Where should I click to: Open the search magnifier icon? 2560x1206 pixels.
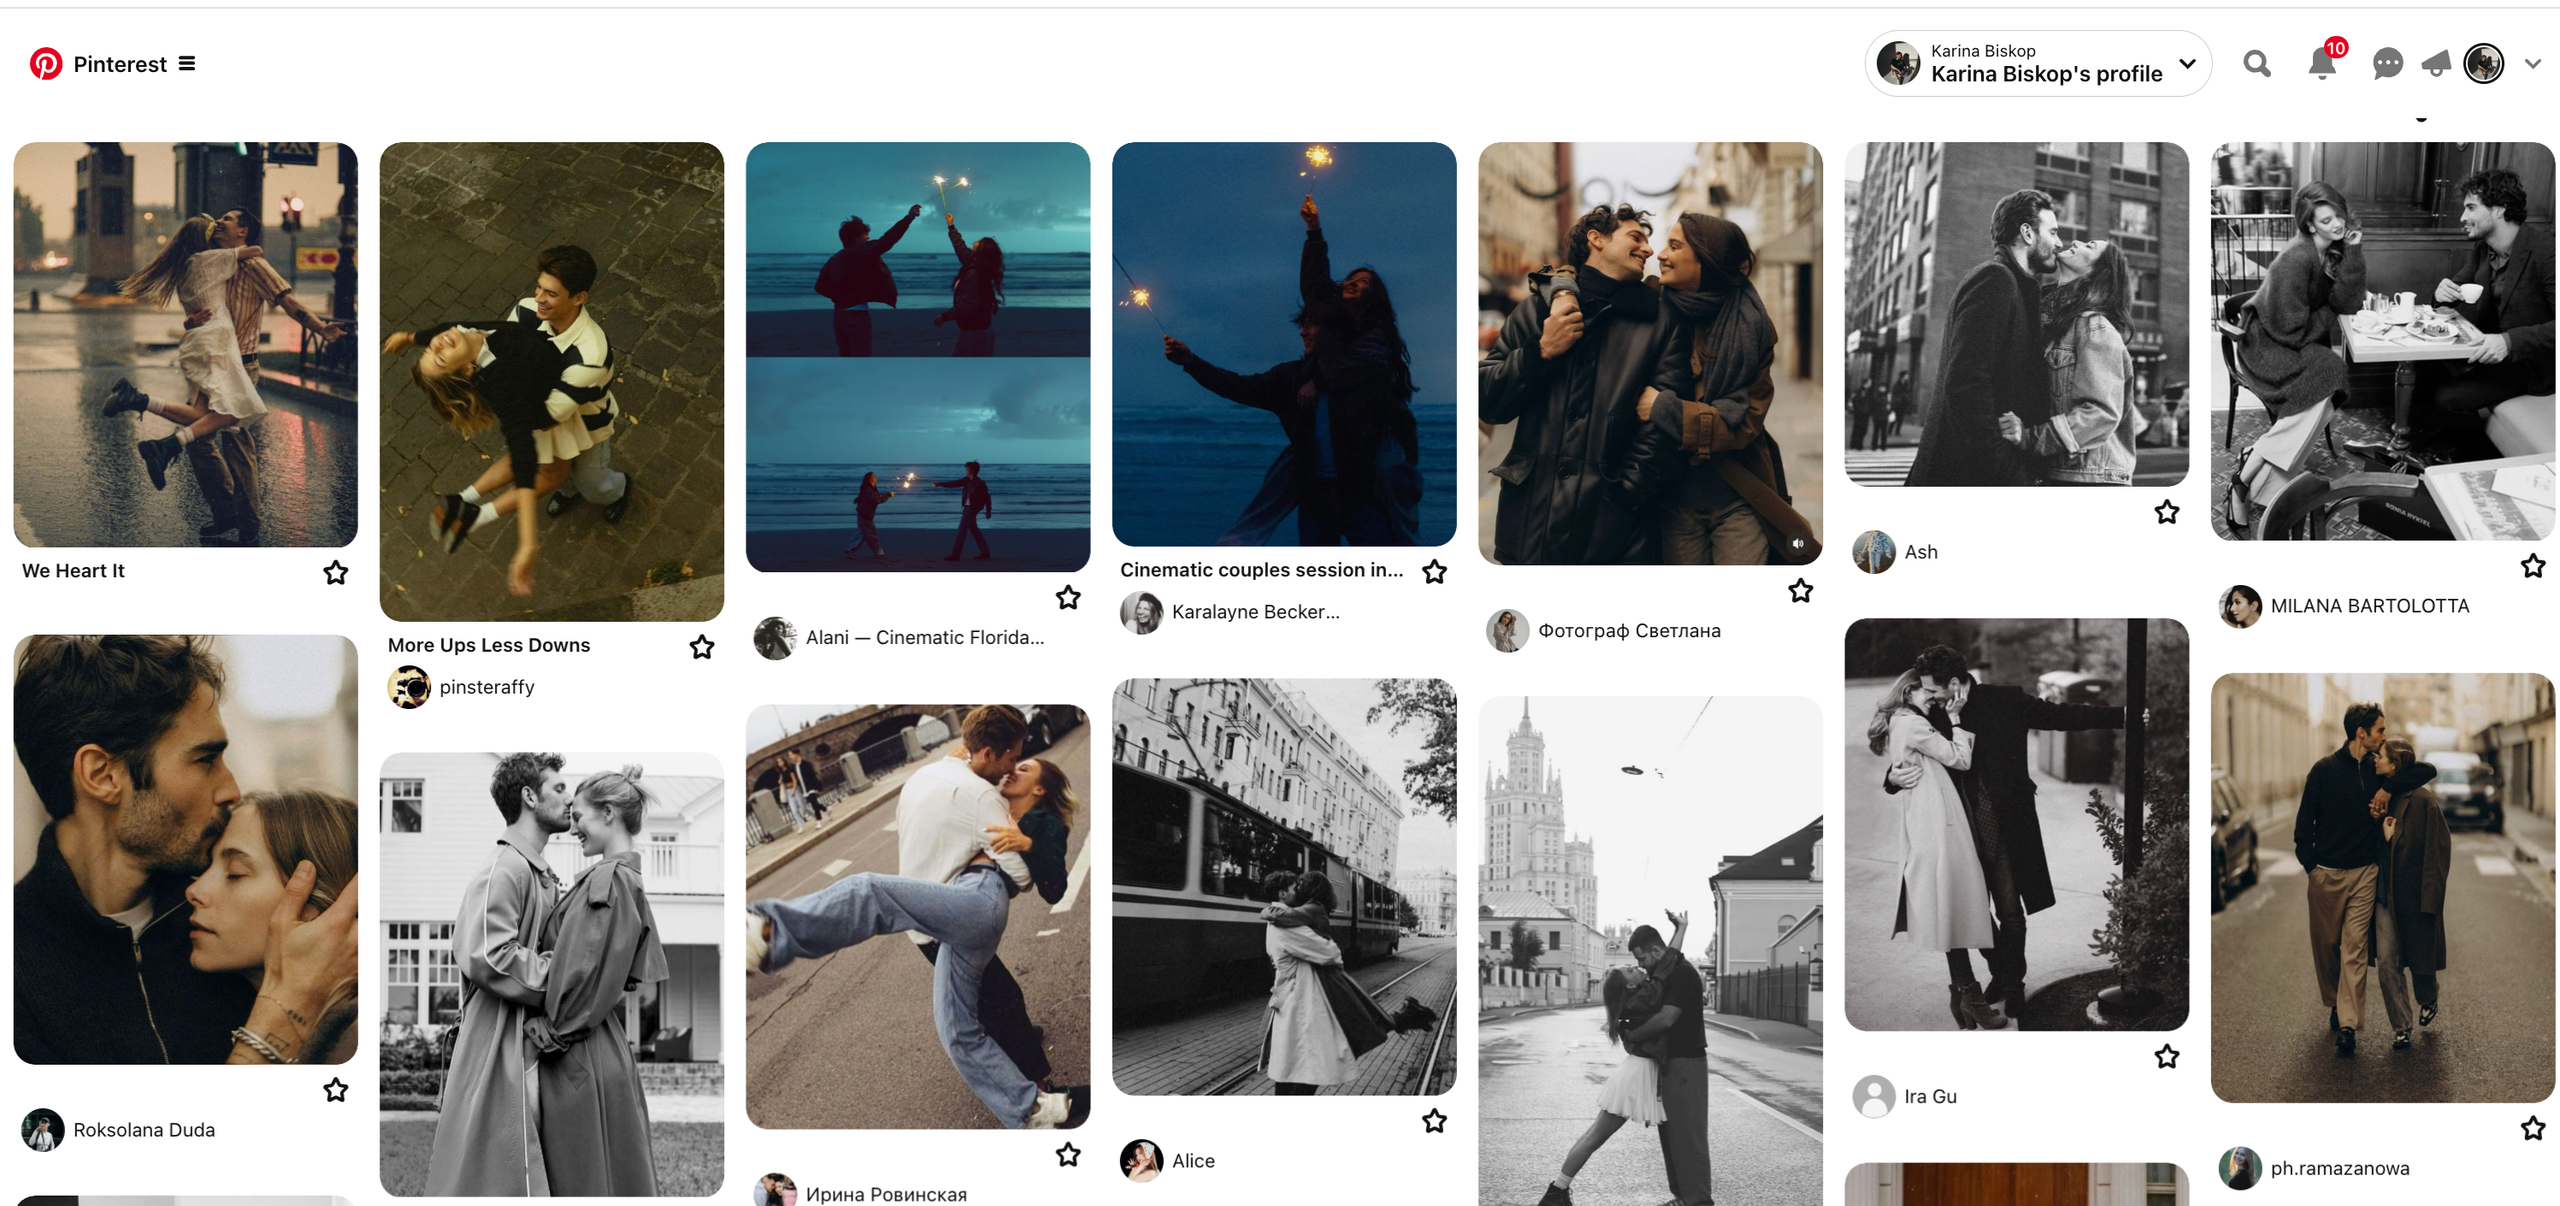(x=2256, y=64)
